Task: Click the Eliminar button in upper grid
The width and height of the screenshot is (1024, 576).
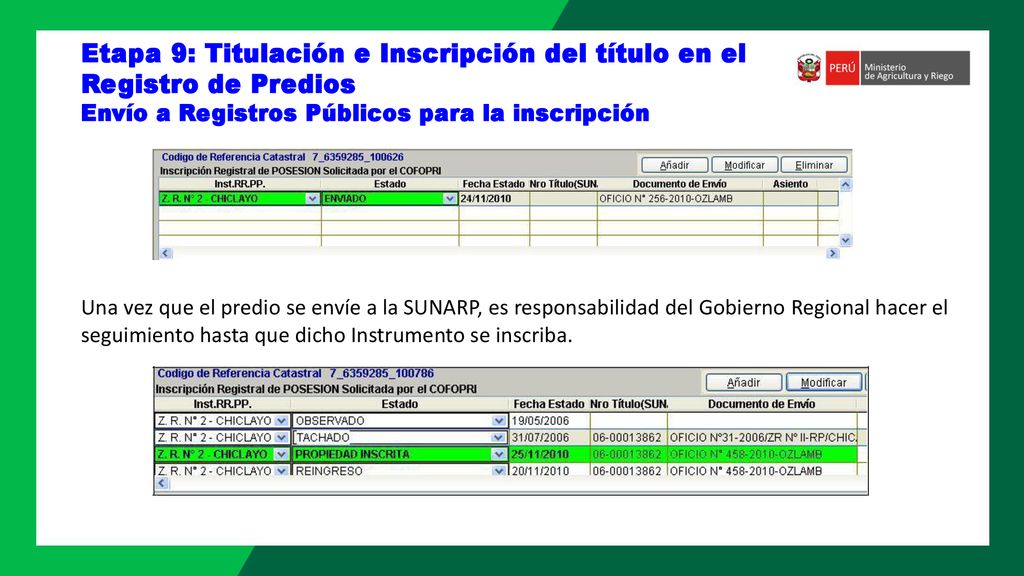Action: tap(814, 165)
